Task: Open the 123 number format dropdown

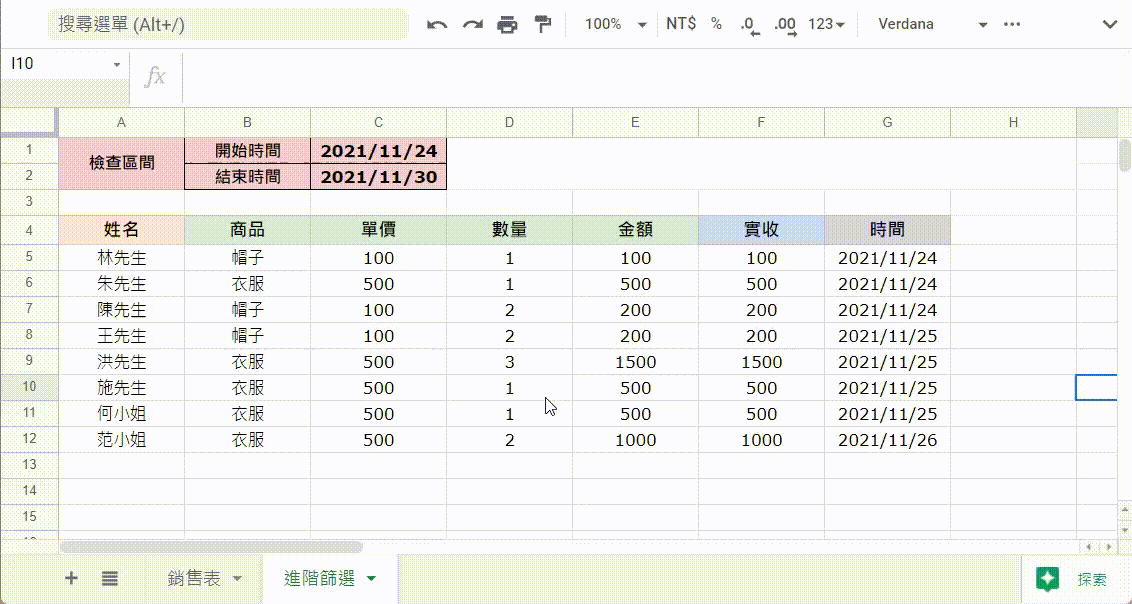Action: [x=826, y=24]
